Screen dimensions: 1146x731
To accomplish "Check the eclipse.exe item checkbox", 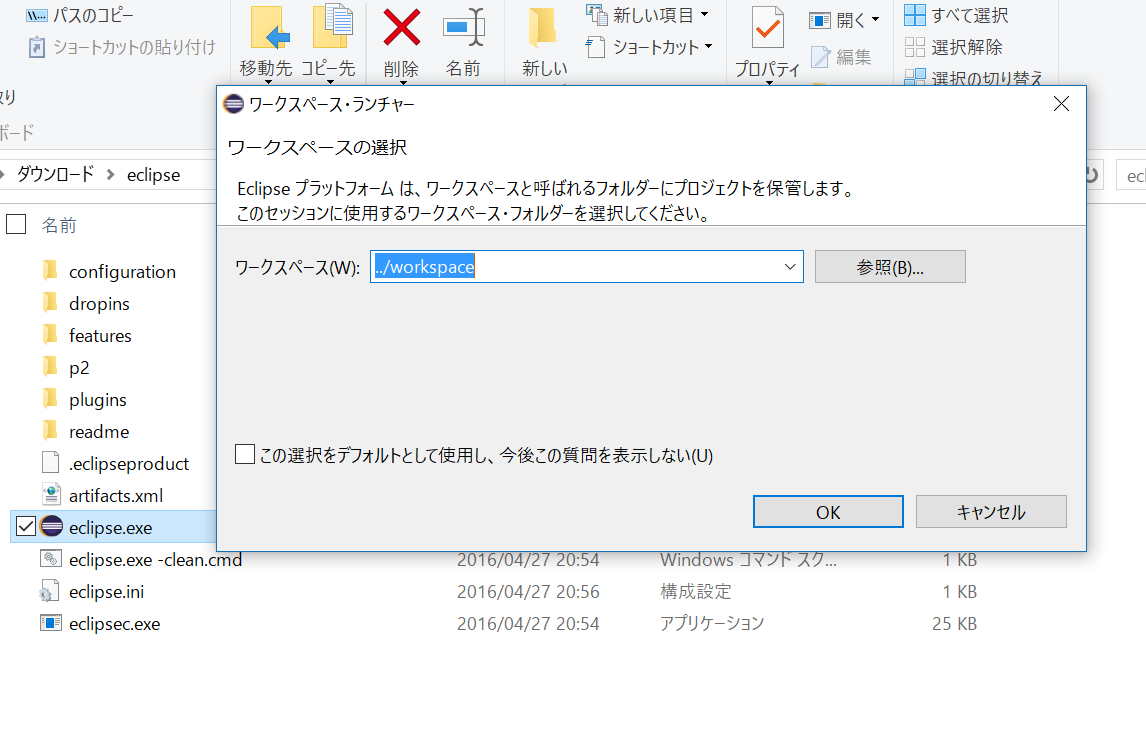I will (x=24, y=527).
